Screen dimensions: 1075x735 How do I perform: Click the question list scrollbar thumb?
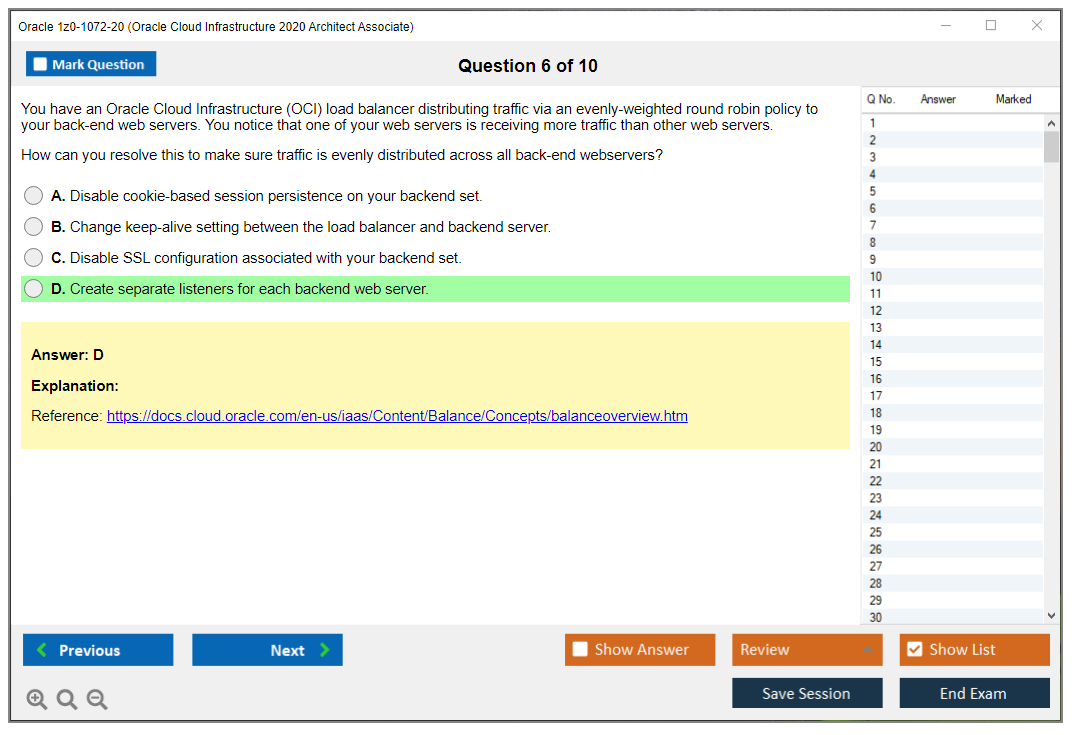point(1051,147)
